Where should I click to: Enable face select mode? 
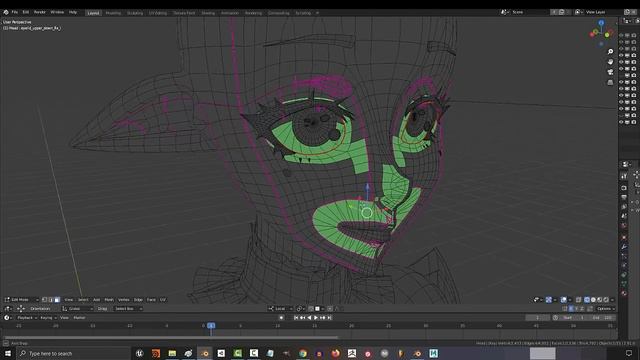tap(57, 300)
